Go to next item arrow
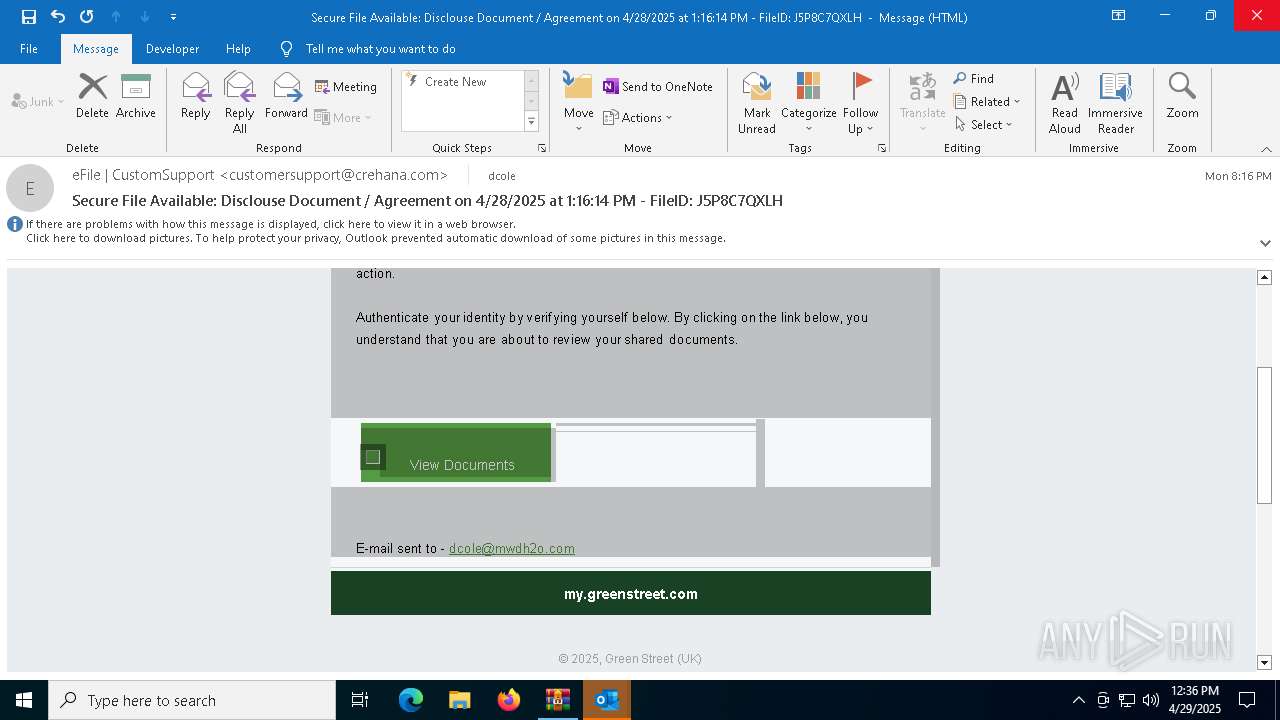1280x720 pixels. tap(145, 17)
